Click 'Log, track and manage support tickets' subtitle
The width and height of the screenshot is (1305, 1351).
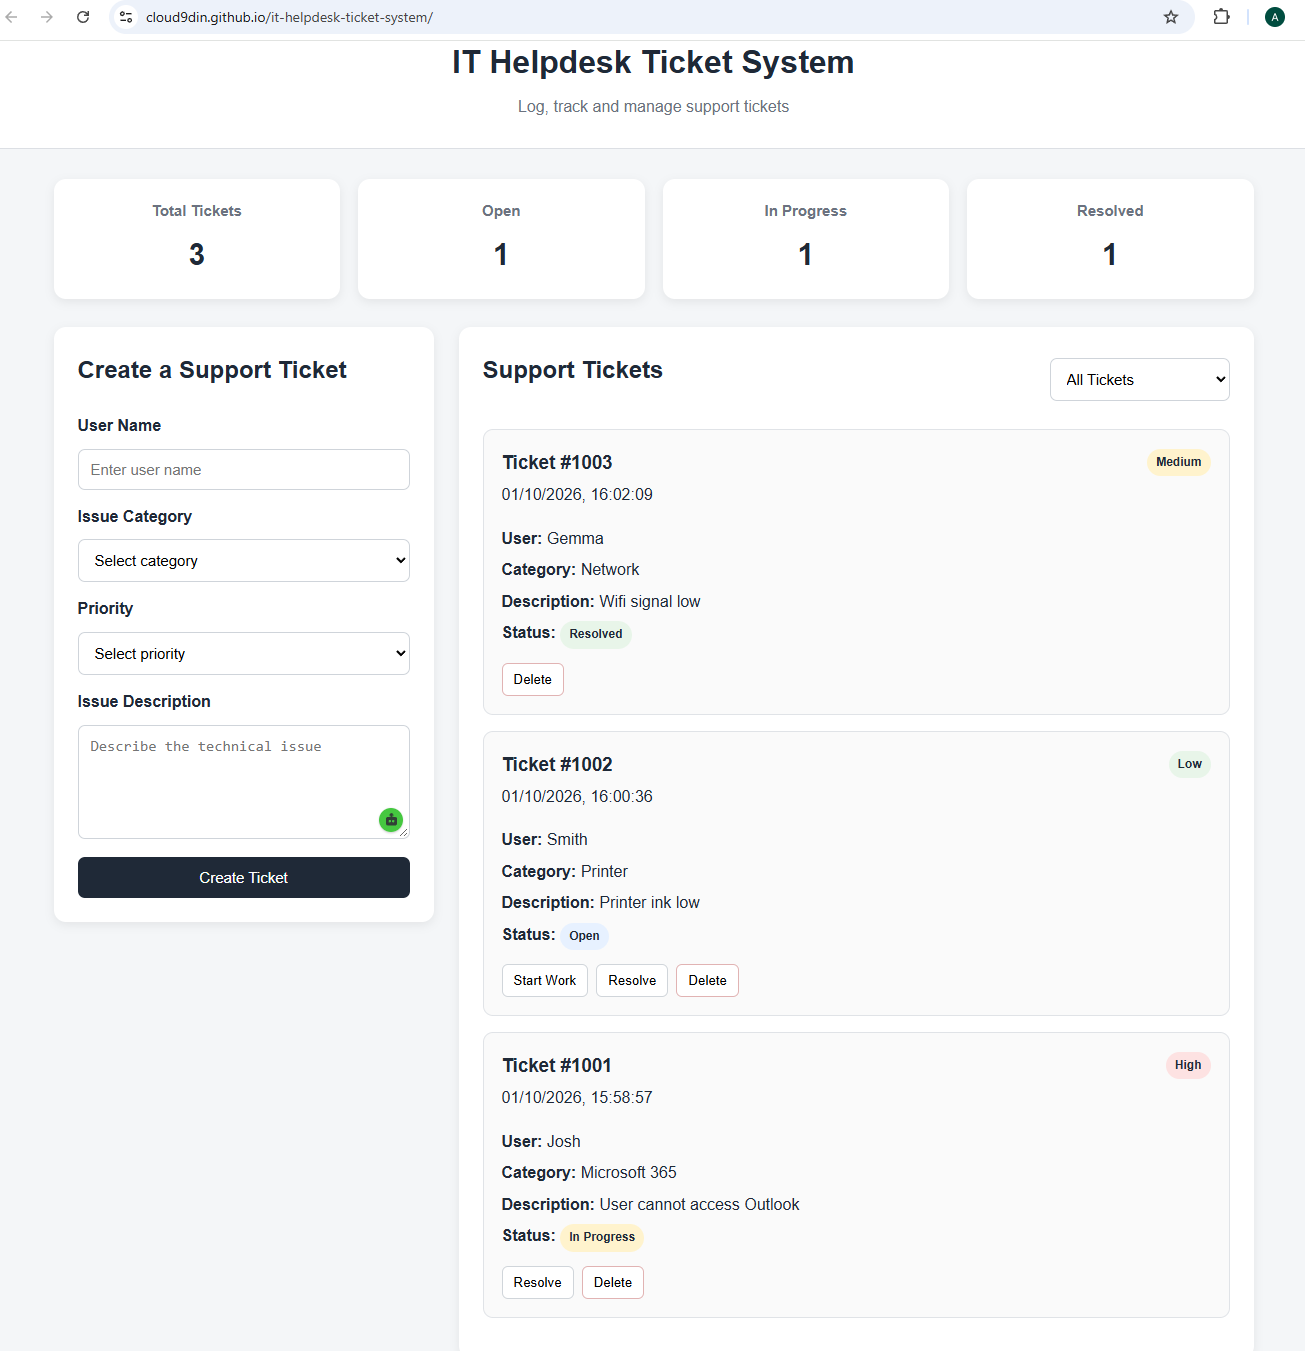pos(653,106)
